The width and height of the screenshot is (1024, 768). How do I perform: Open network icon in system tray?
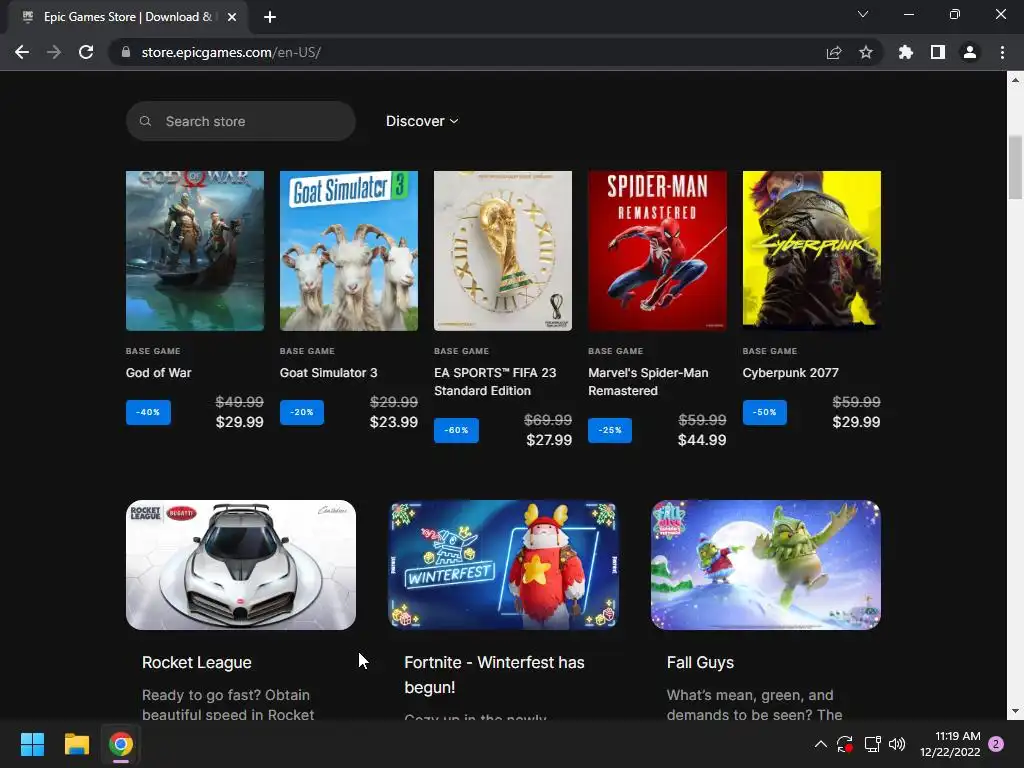pos(872,744)
